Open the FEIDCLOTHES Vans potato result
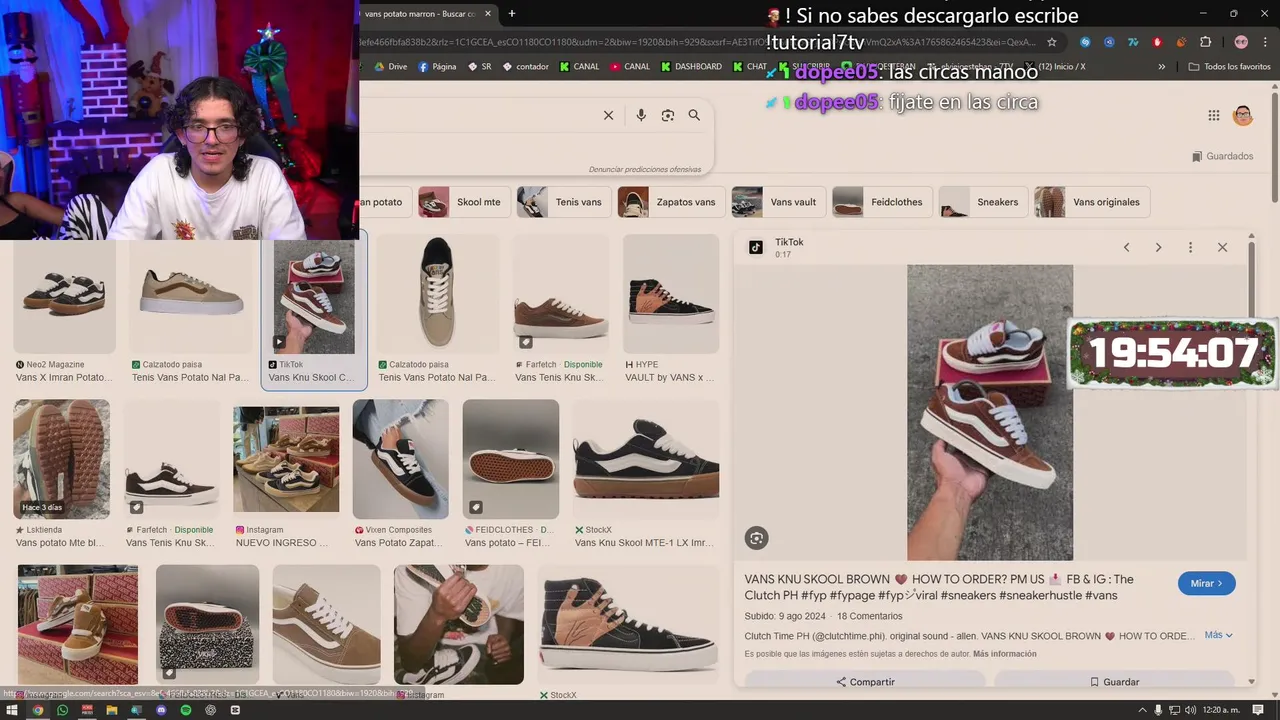1280x720 pixels. 511,475
